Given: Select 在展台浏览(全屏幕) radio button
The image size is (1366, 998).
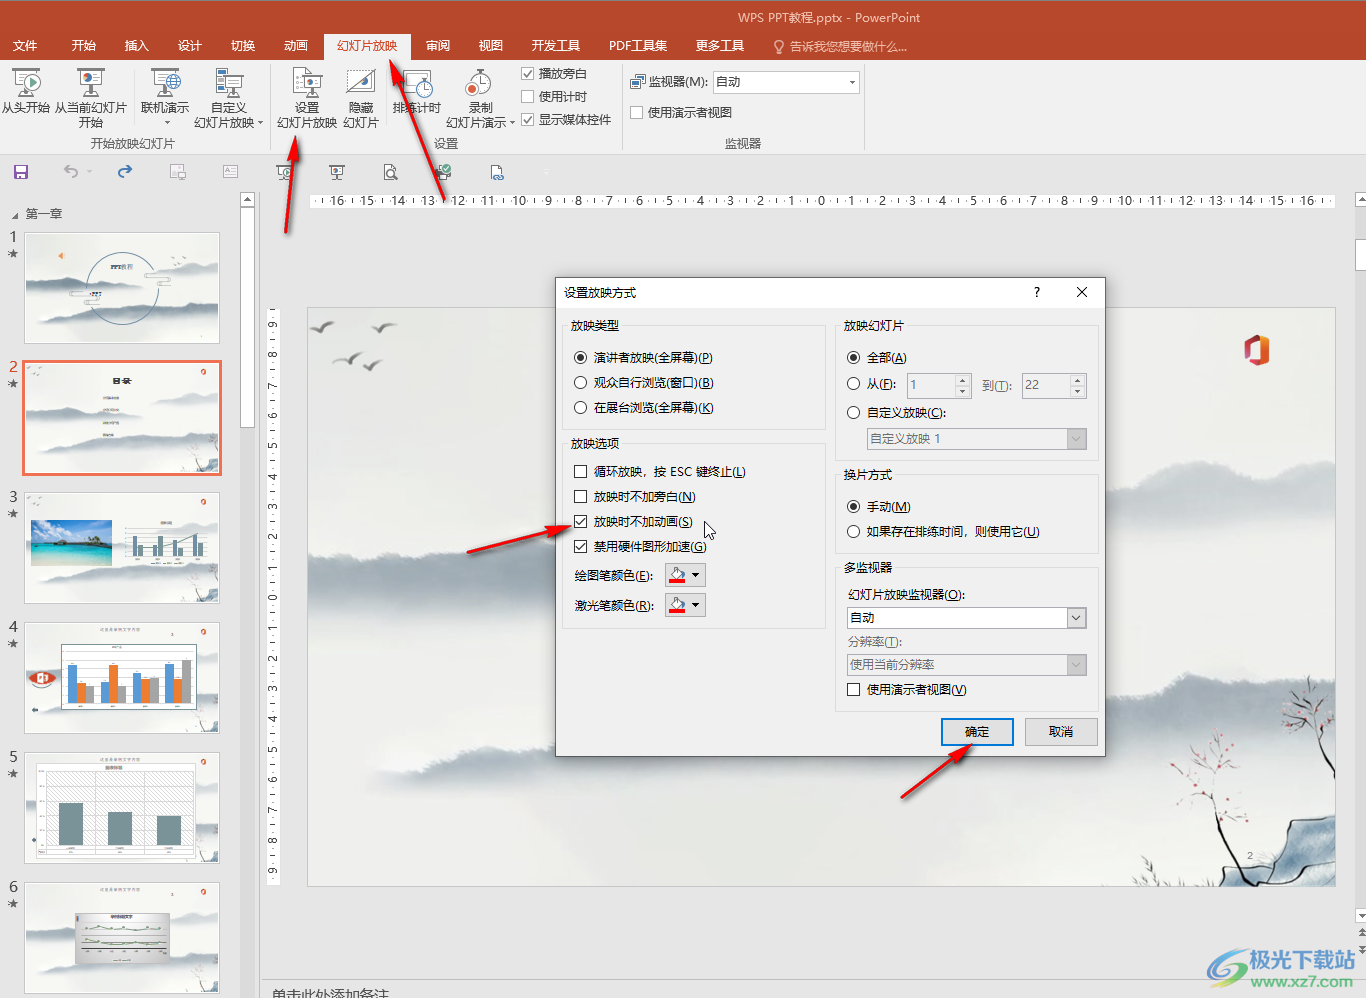Looking at the screenshot, I should [581, 407].
